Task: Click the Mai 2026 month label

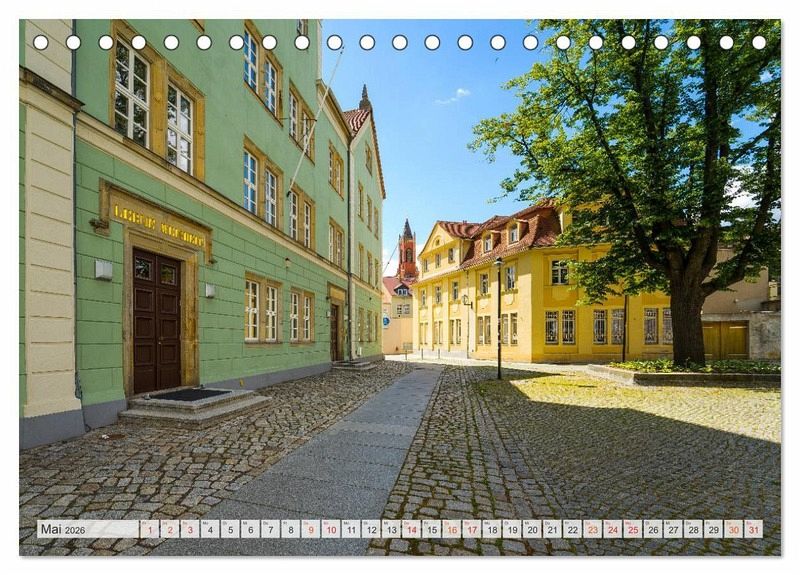Action: tap(62, 530)
